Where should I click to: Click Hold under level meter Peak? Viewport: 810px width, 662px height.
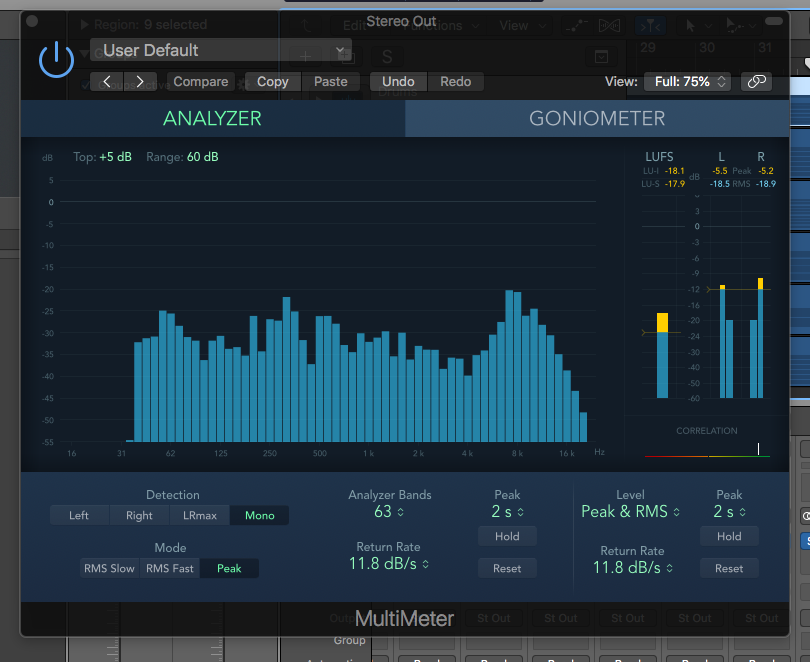tap(729, 537)
